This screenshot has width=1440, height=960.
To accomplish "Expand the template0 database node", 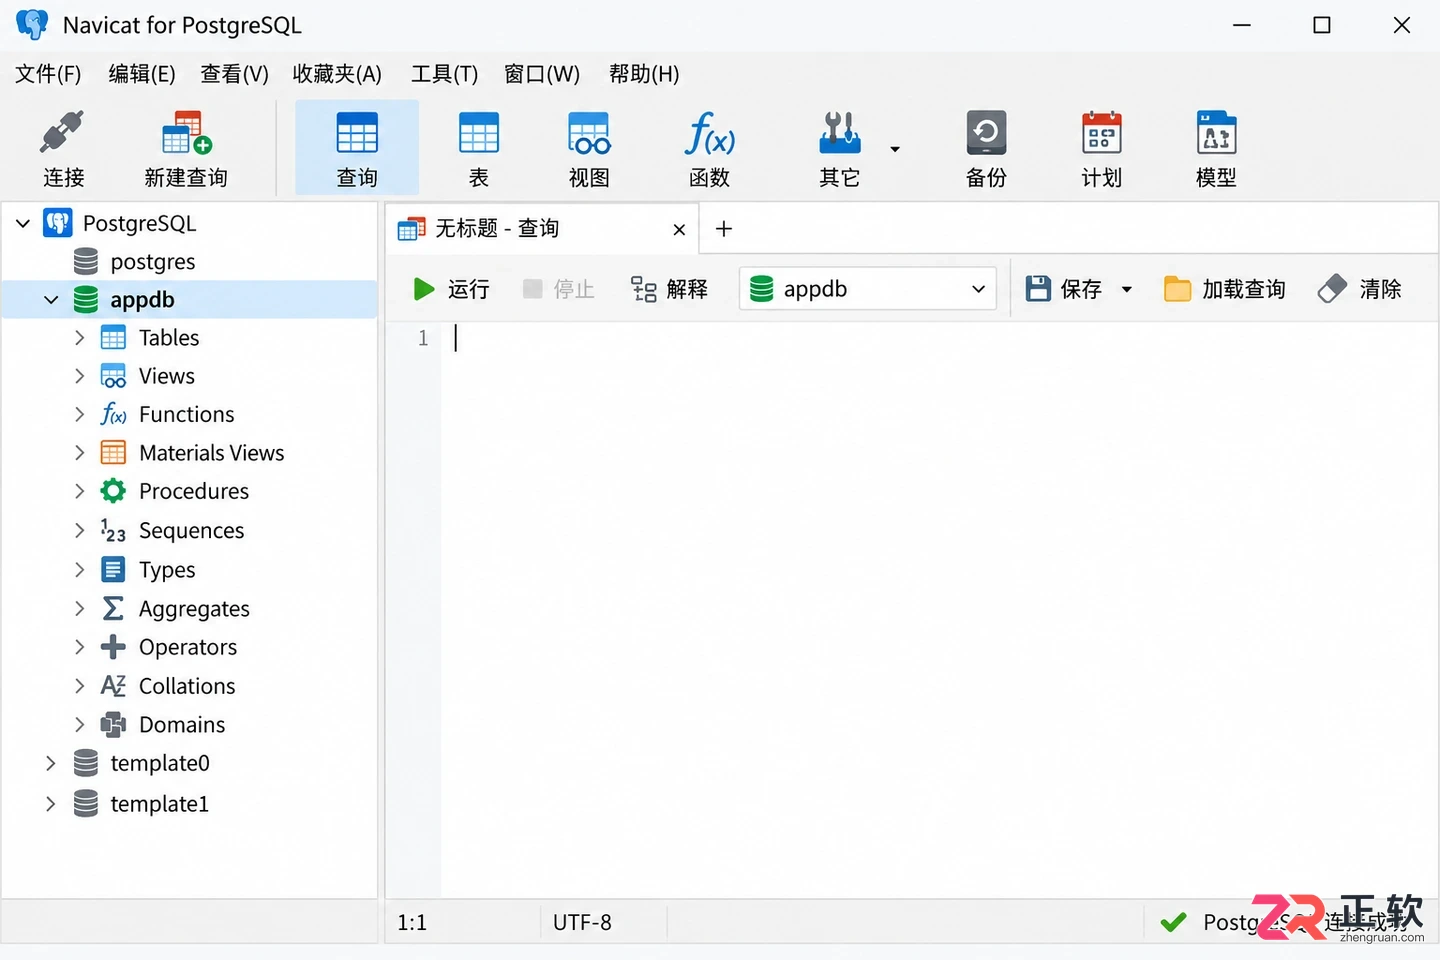I will coord(50,763).
